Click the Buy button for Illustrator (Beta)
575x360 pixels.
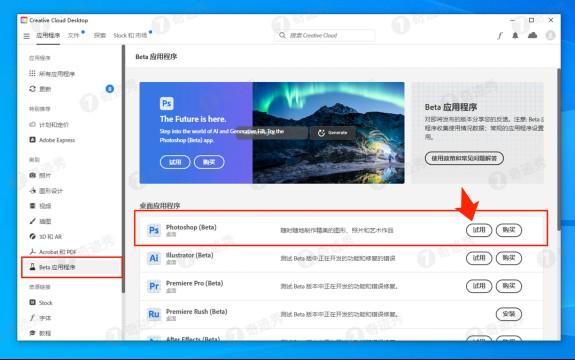[x=509, y=258]
